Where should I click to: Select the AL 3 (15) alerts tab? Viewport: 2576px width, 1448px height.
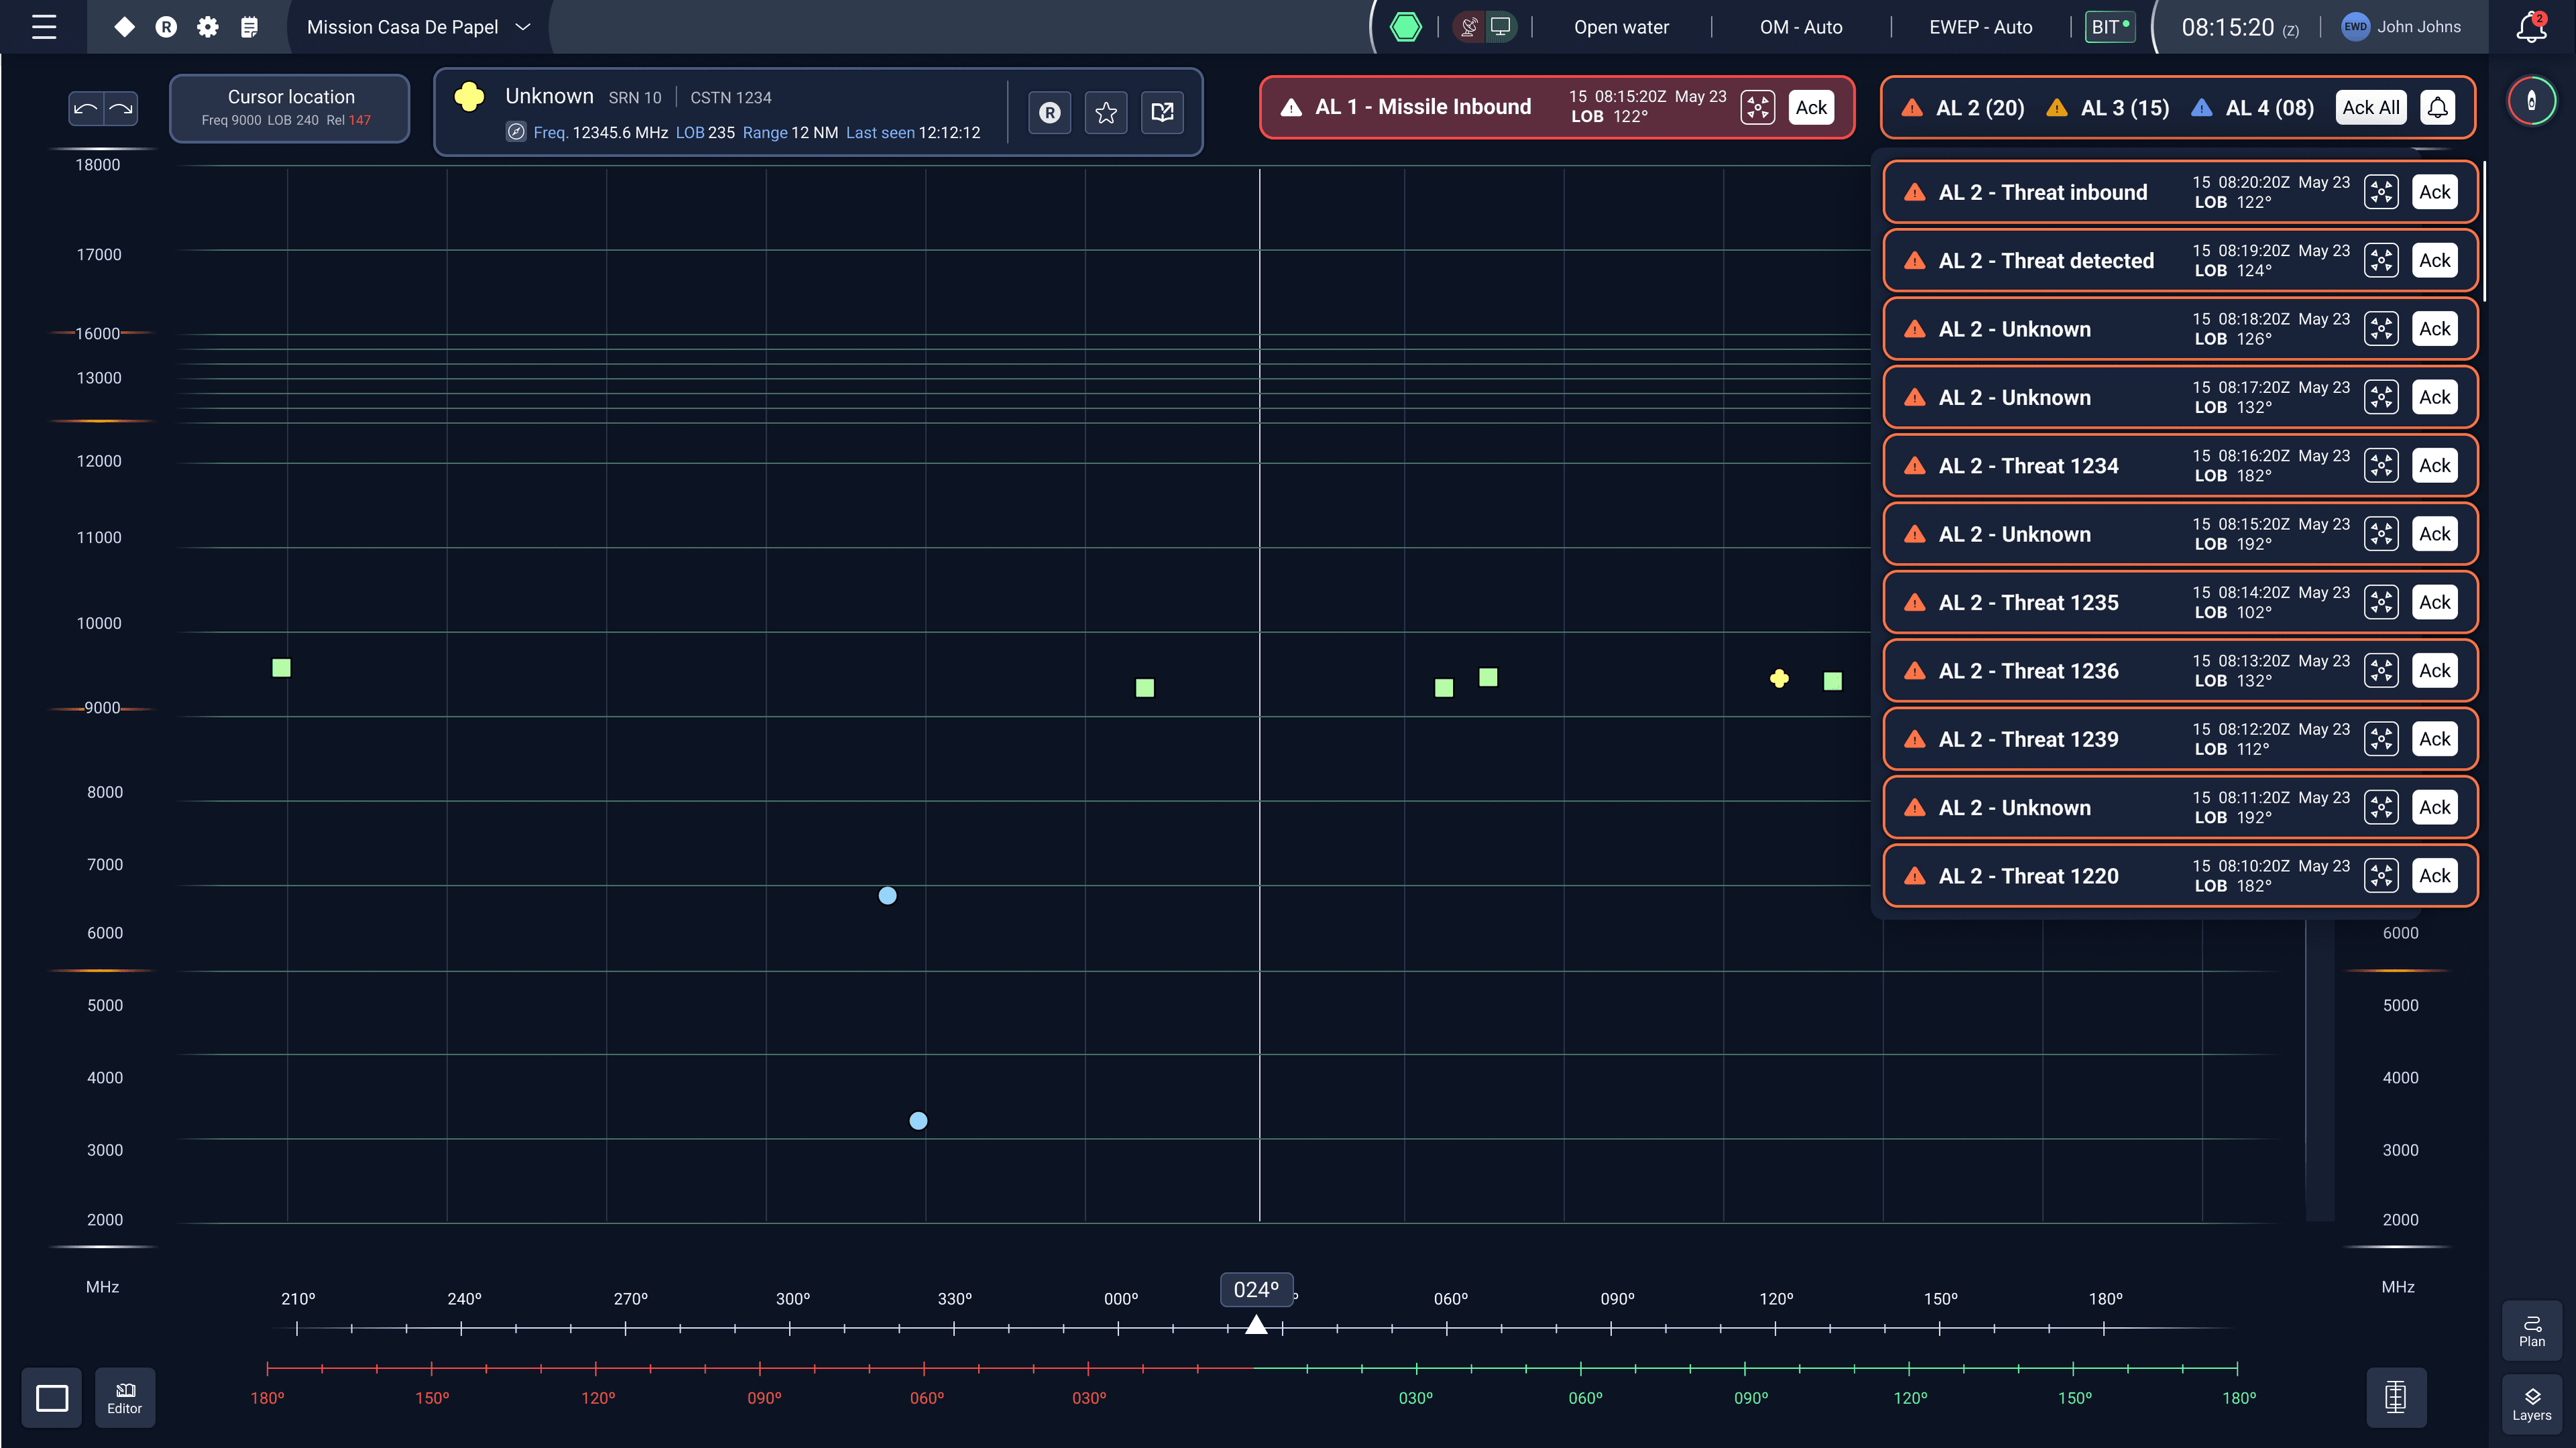(2108, 108)
